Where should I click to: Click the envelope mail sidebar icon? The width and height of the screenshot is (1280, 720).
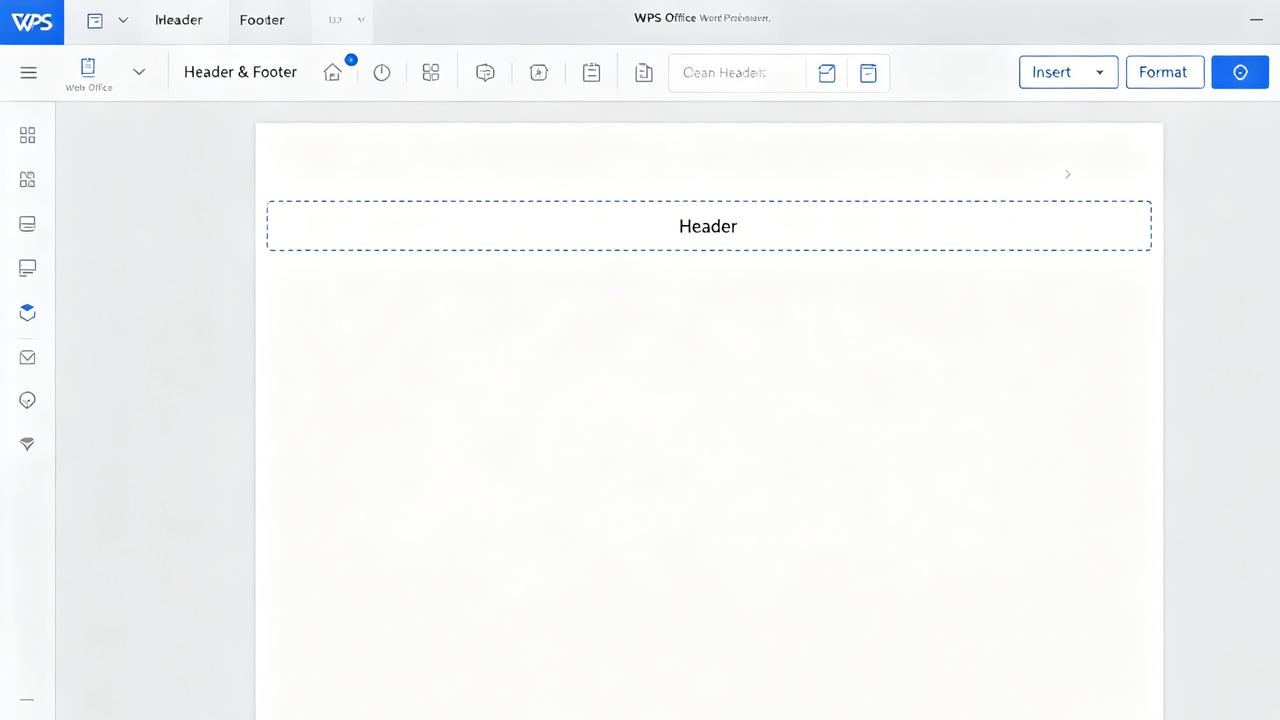point(28,357)
